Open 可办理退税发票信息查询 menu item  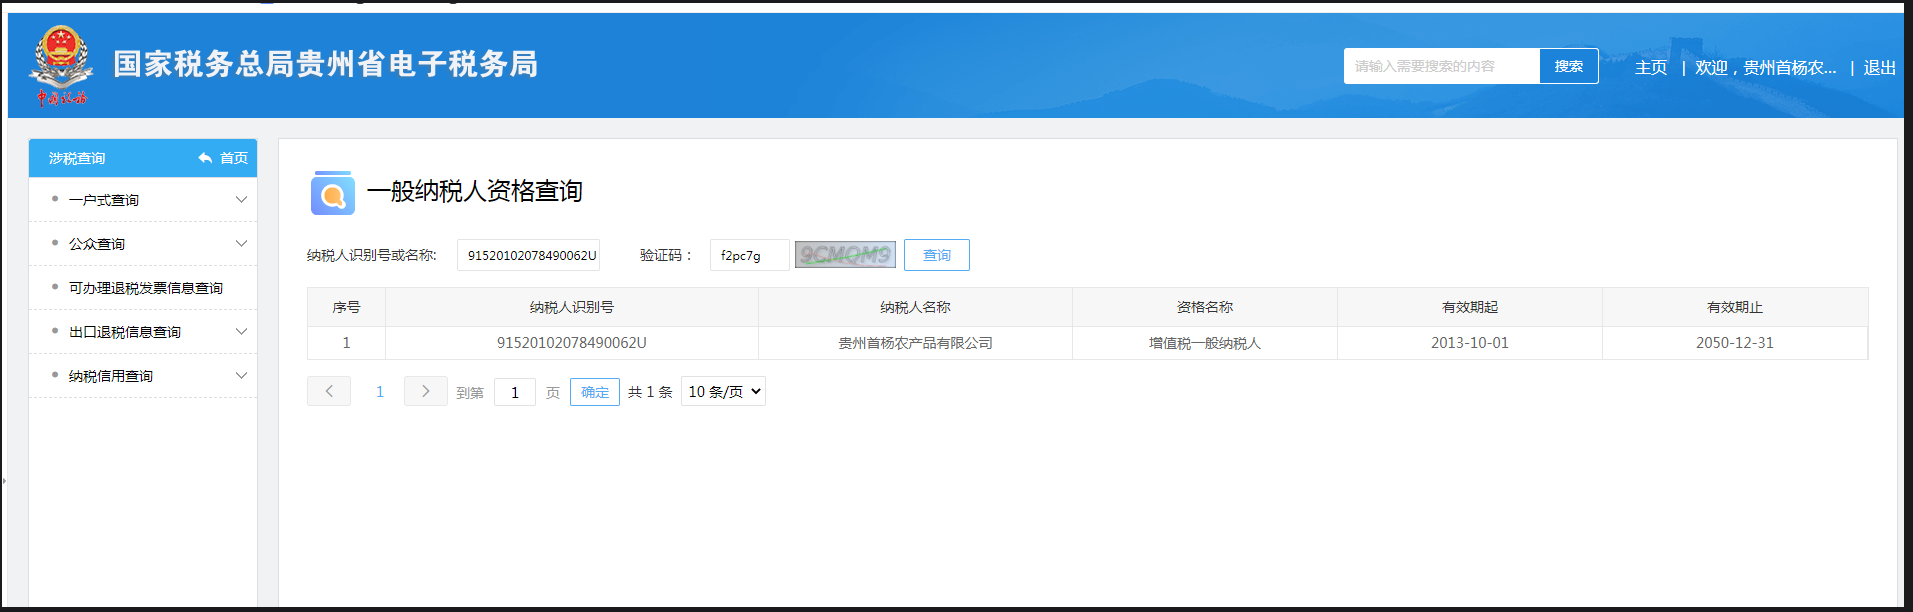pos(146,288)
